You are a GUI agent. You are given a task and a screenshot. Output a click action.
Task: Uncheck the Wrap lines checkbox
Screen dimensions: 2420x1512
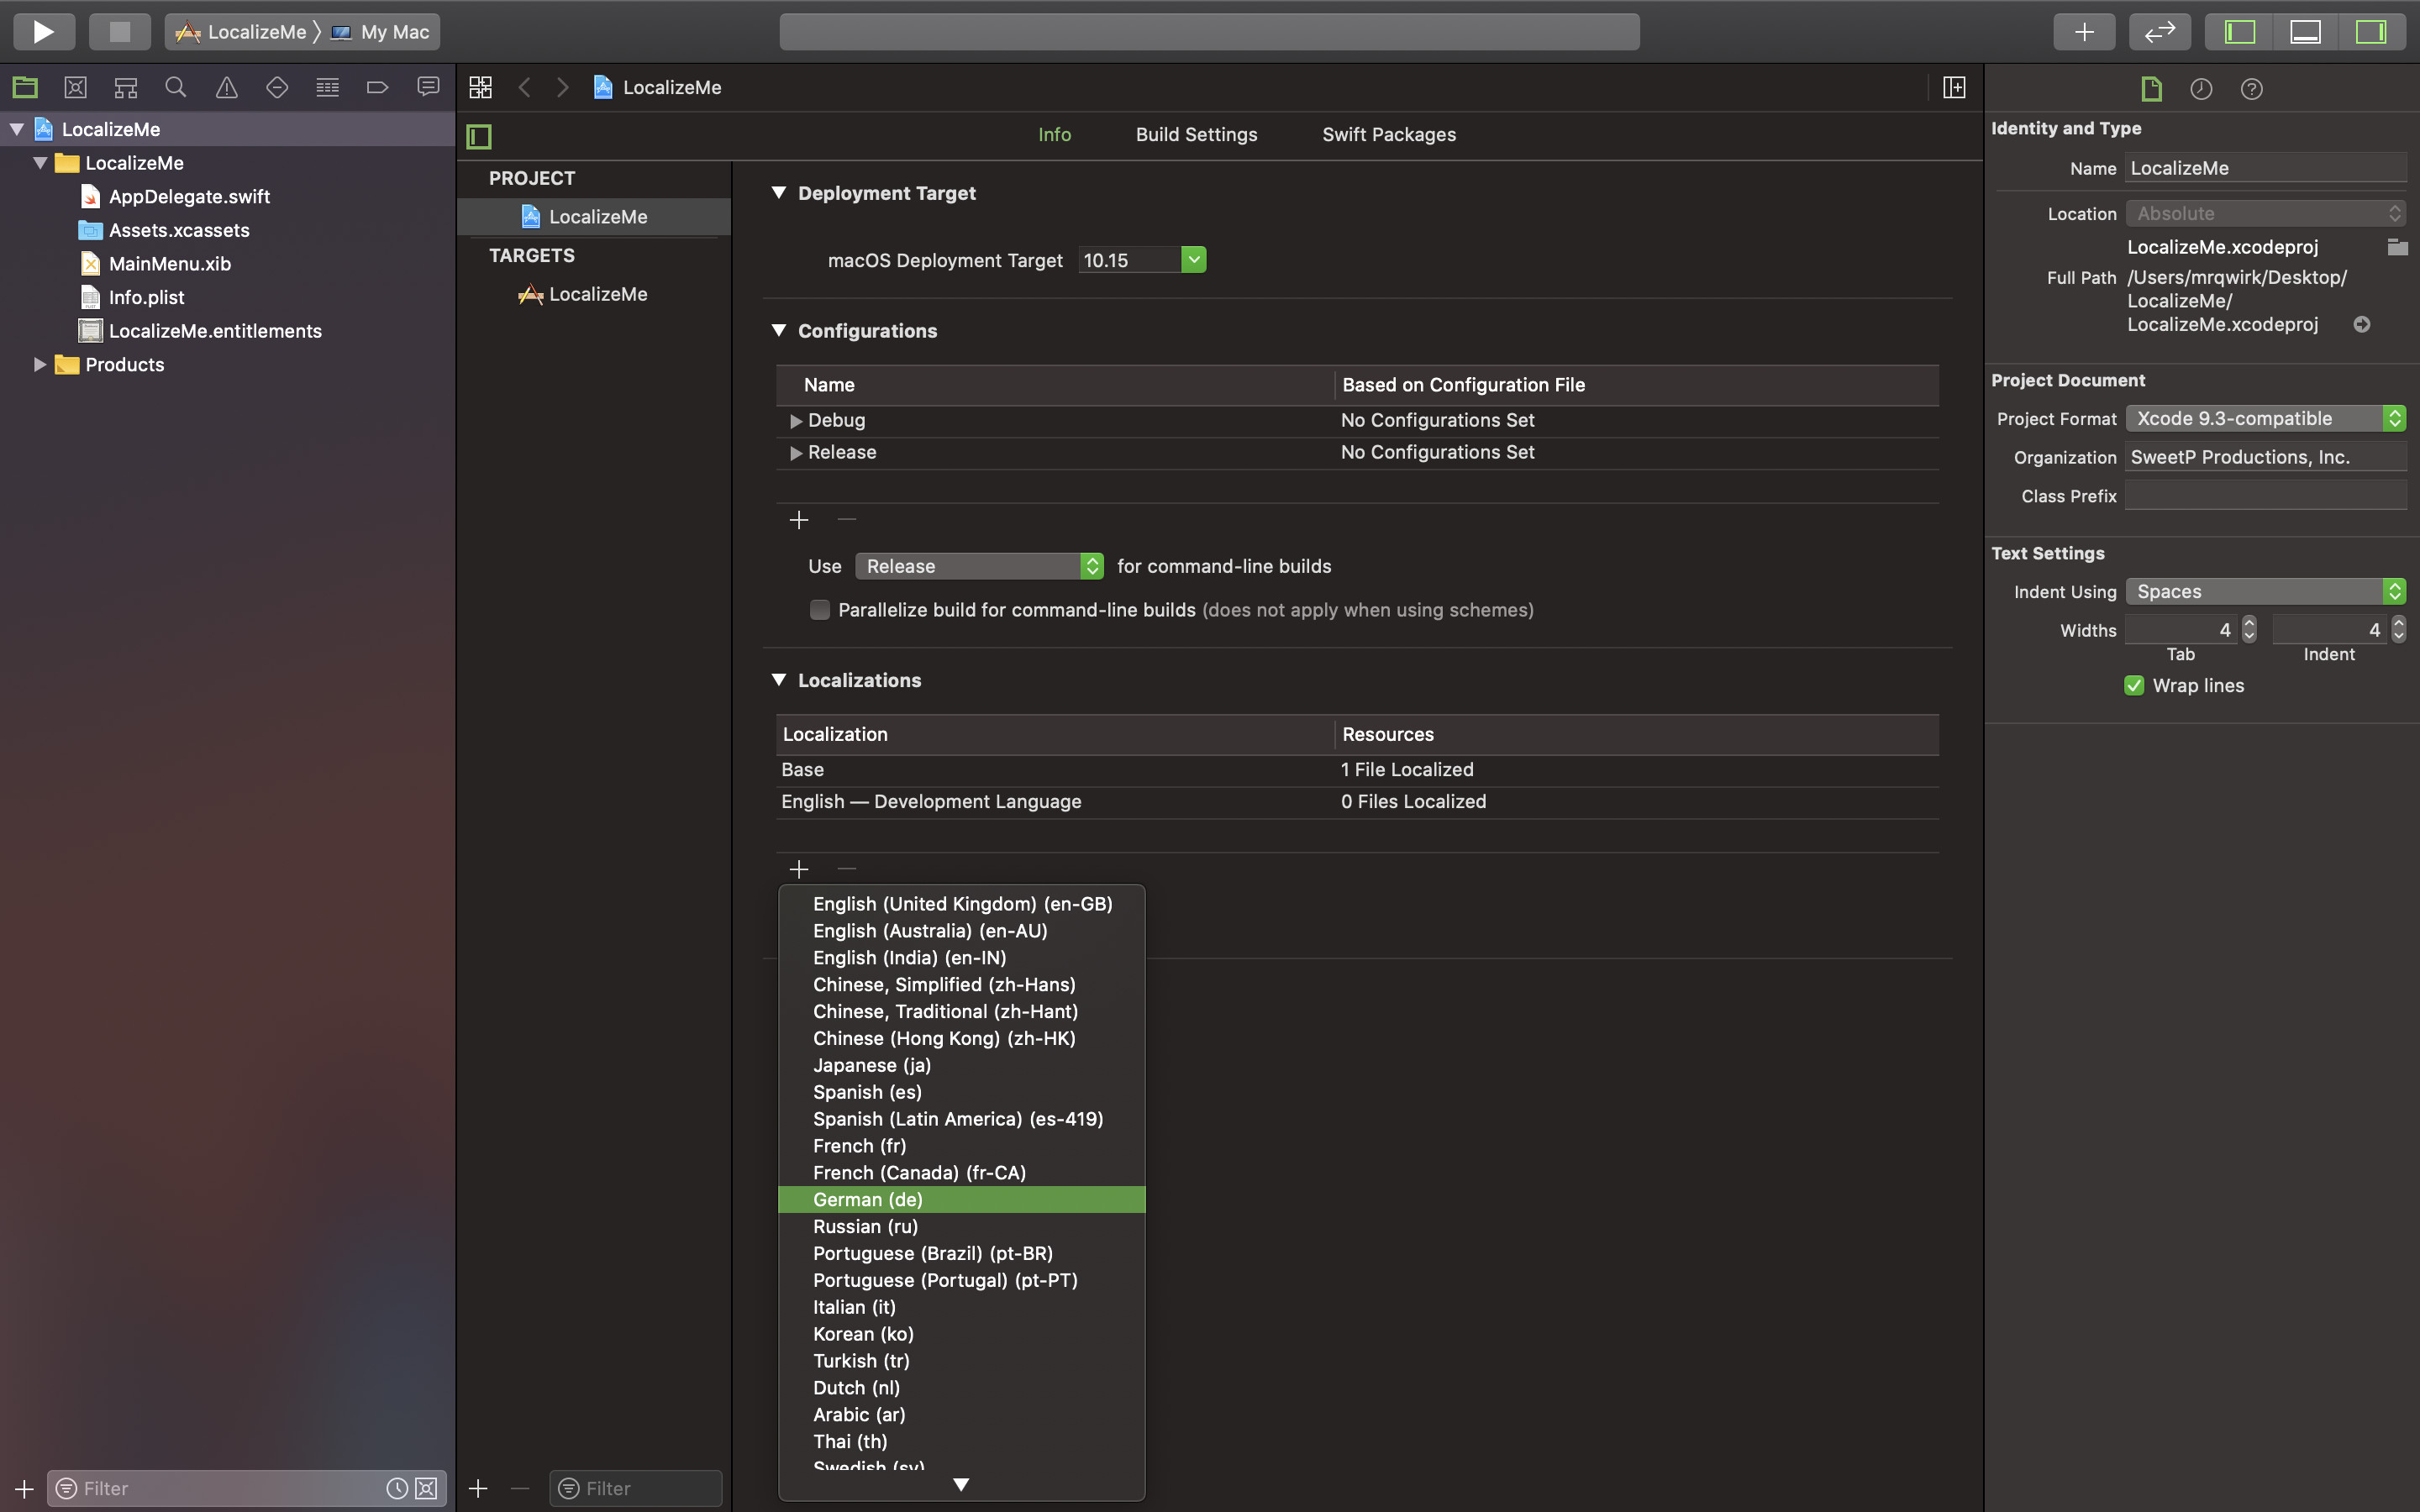click(2134, 685)
